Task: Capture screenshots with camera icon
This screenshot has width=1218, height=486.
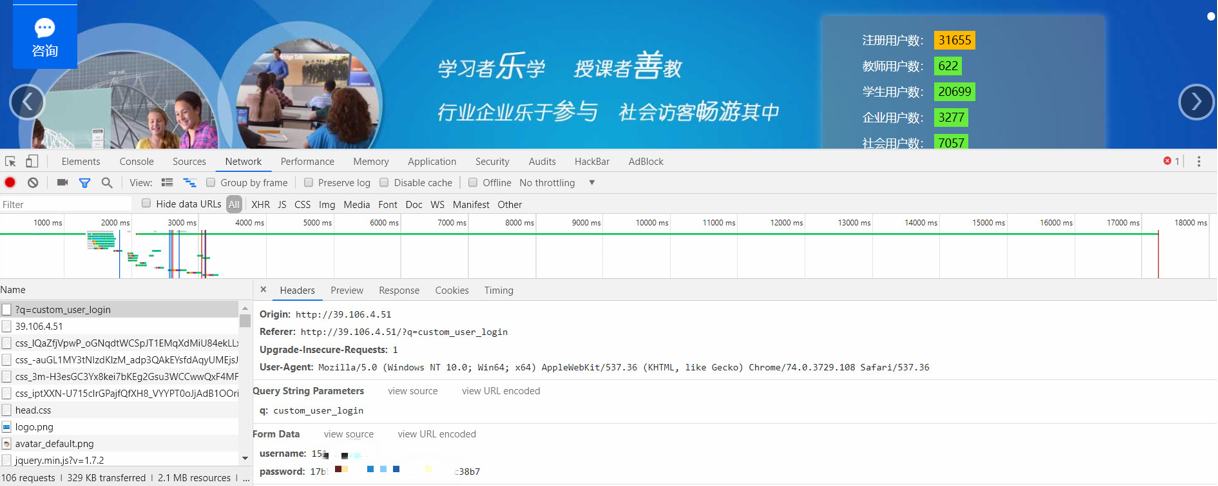Action: [x=62, y=183]
